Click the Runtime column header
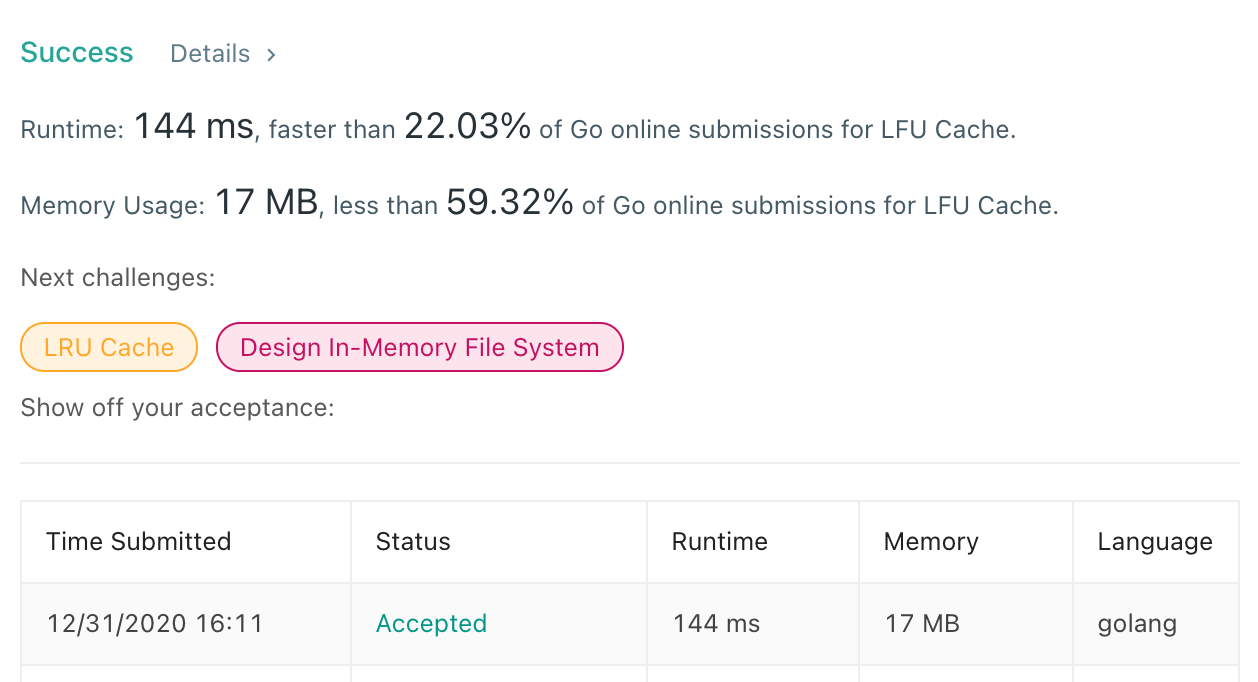The width and height of the screenshot is (1258, 682). (720, 542)
